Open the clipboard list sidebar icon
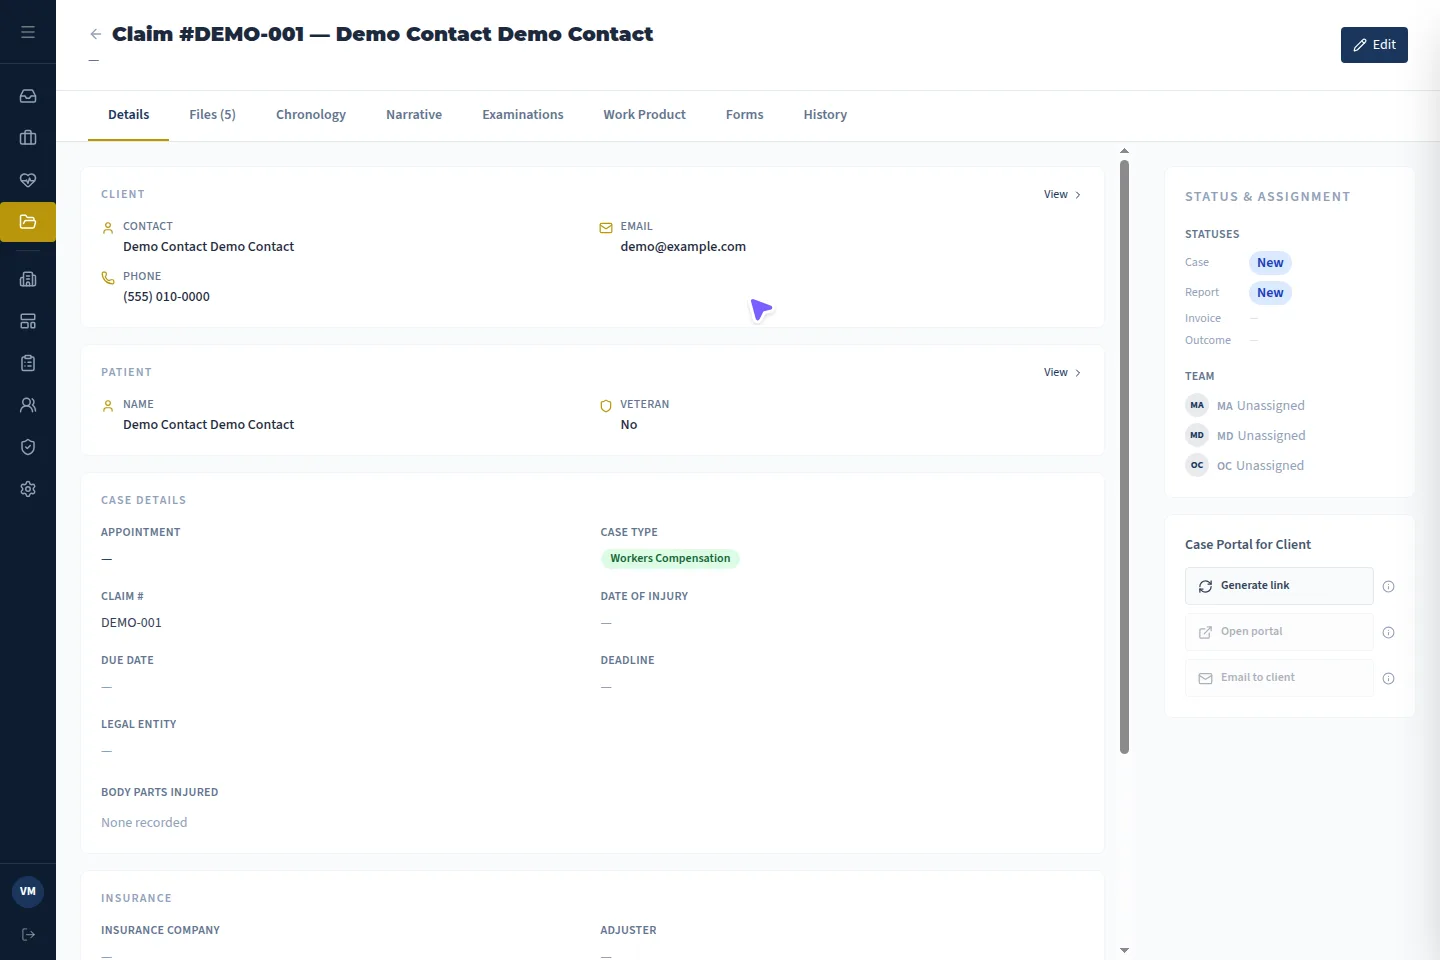The height and width of the screenshot is (960, 1440). pos(28,363)
